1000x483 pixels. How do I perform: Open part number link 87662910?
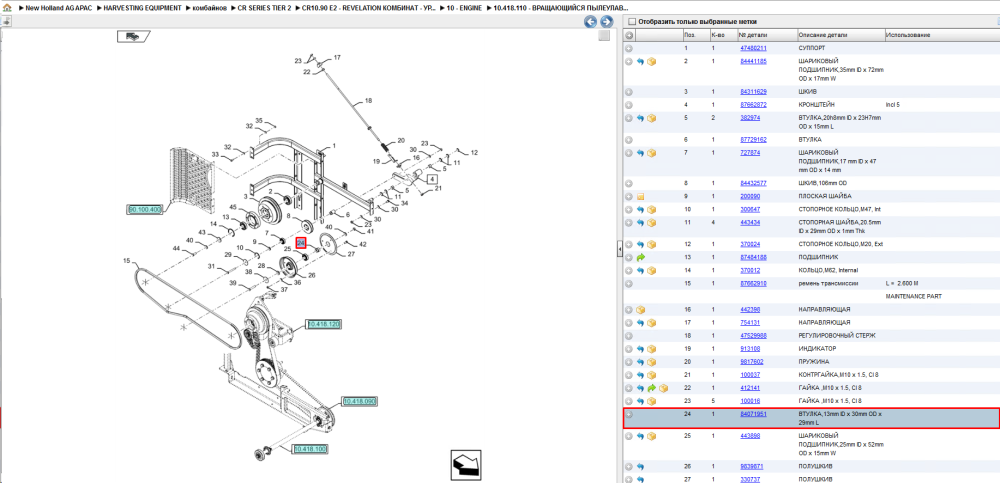click(x=753, y=283)
